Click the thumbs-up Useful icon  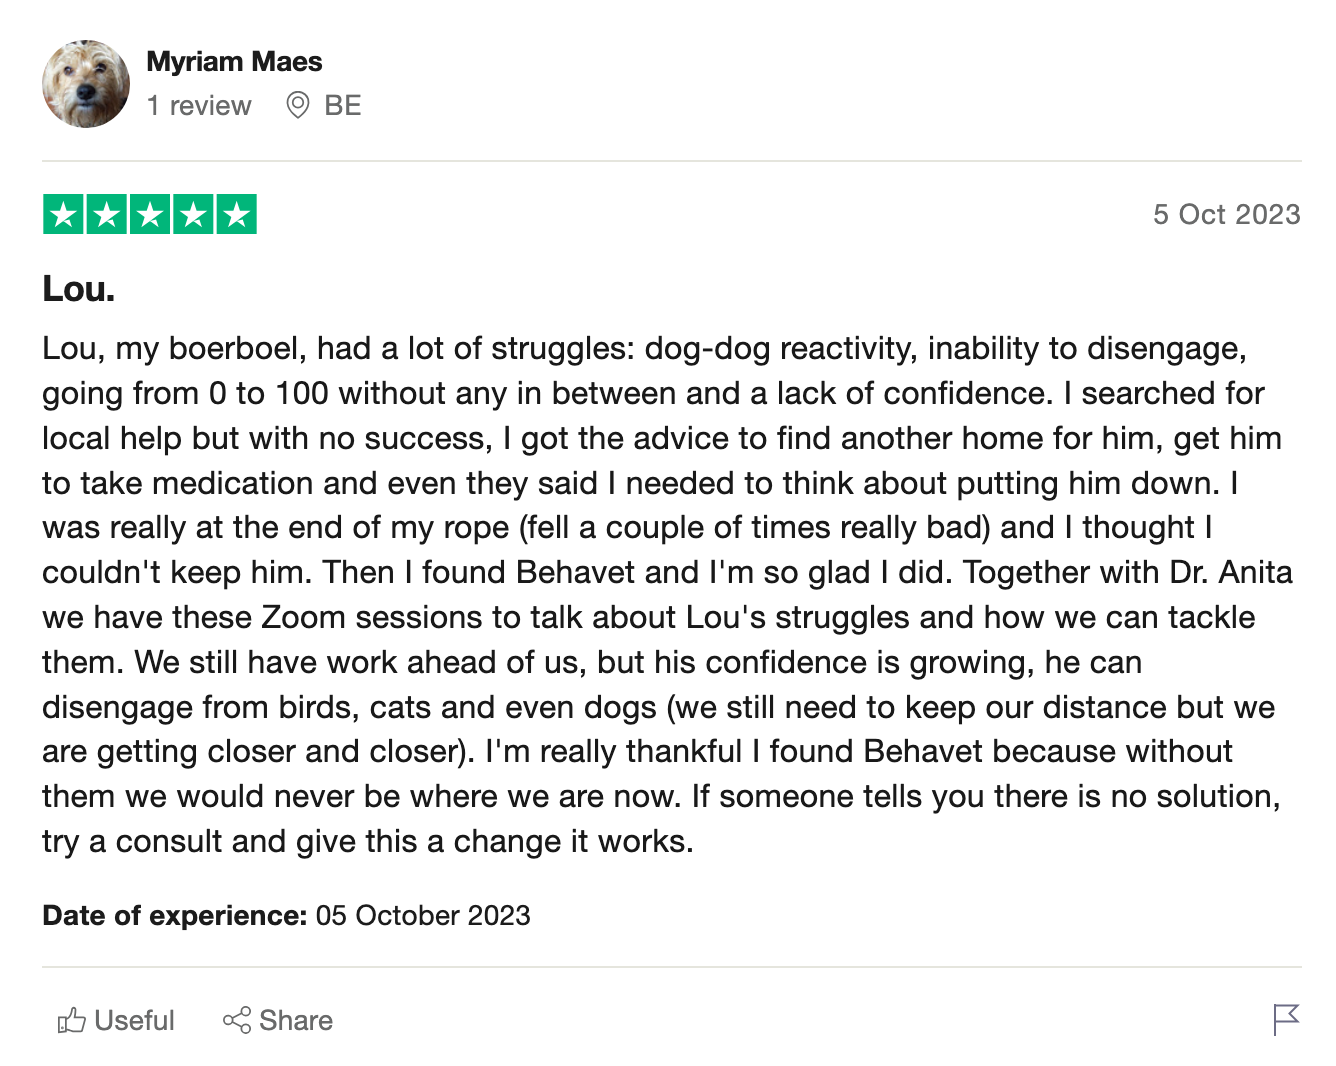coord(71,1020)
